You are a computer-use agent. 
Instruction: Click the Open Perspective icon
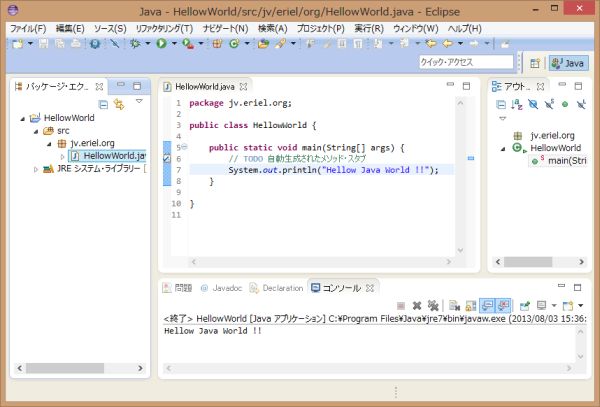coord(535,63)
